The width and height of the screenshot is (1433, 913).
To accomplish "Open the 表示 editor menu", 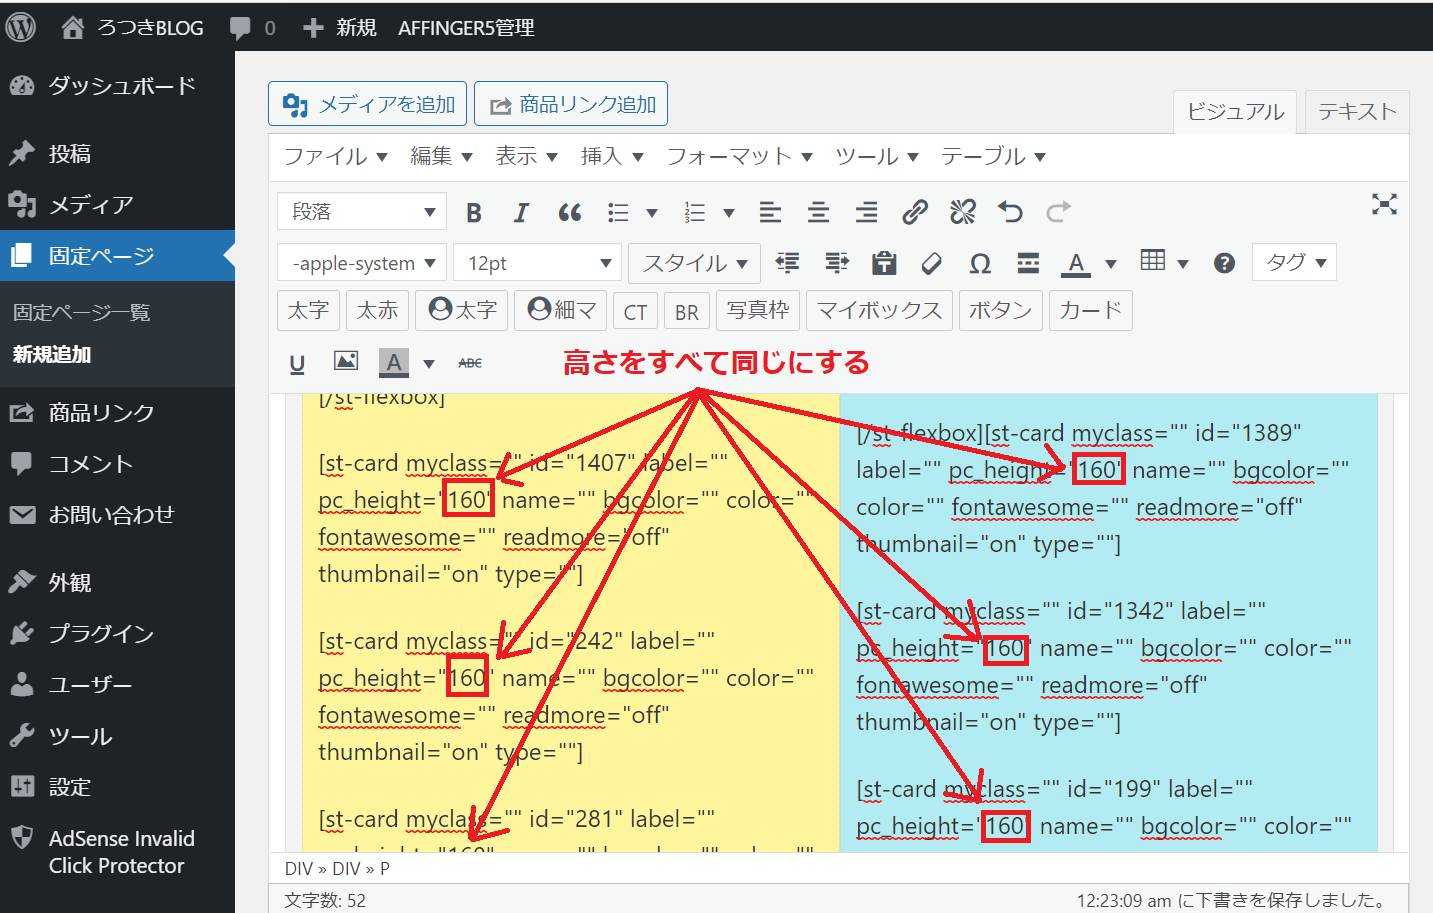I will tap(526, 156).
